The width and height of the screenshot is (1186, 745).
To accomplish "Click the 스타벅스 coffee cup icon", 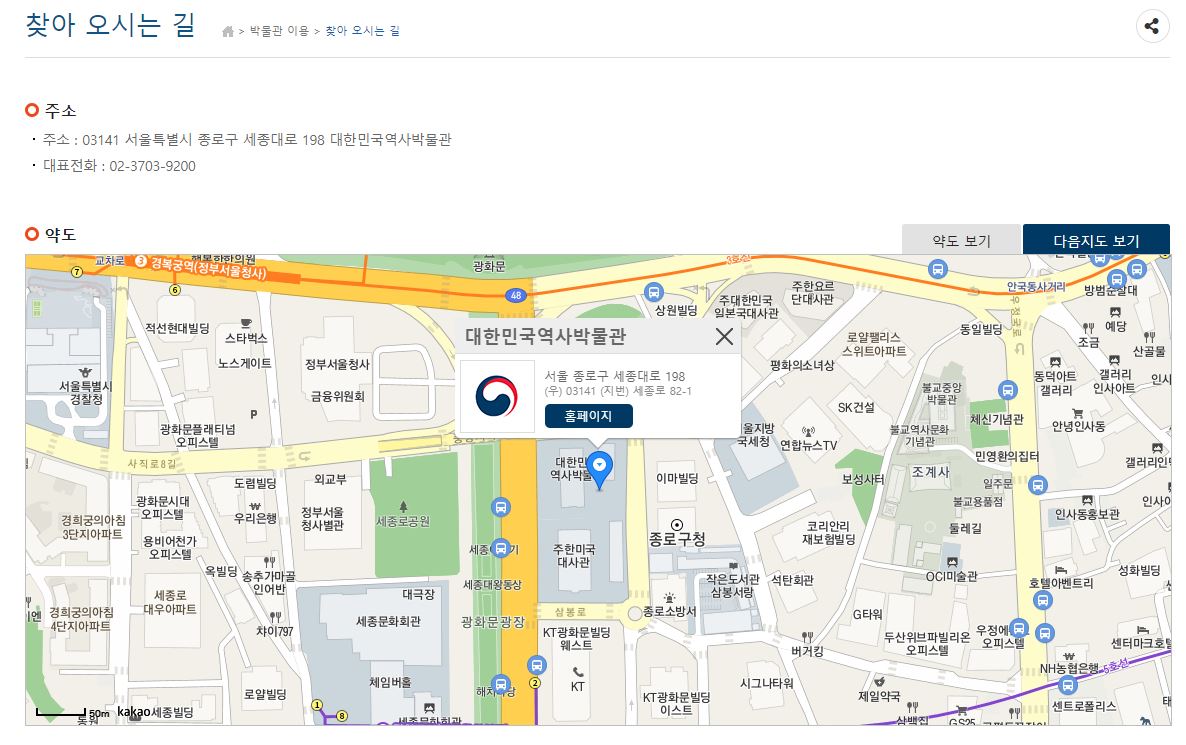I will pos(246,324).
